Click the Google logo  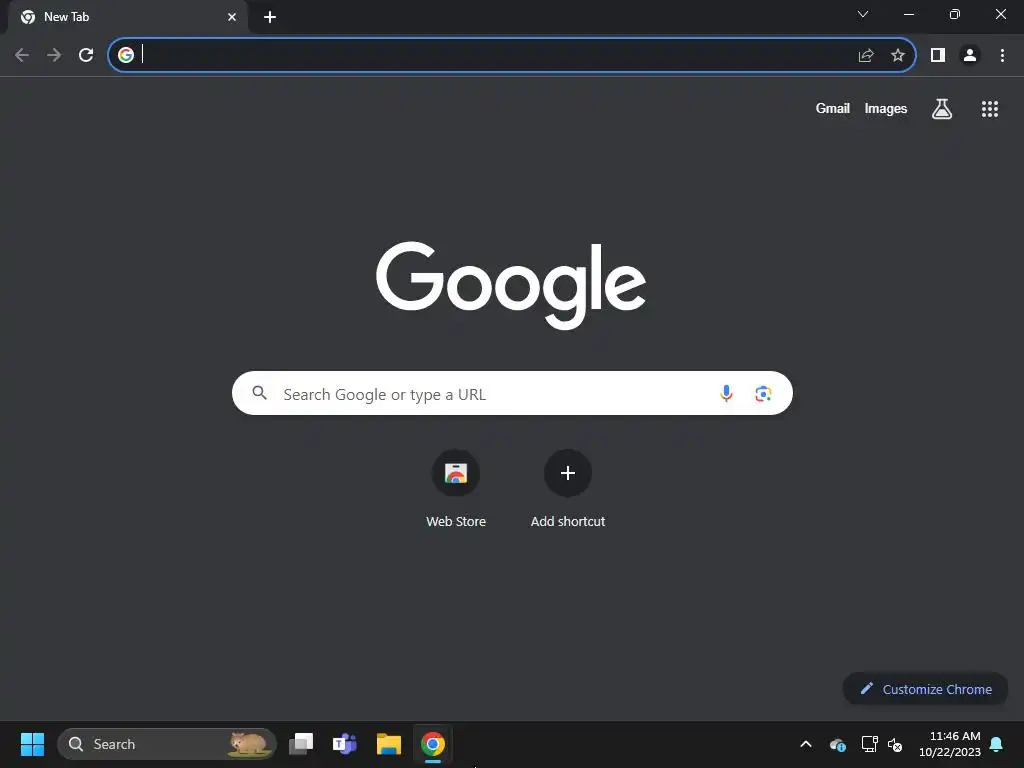click(x=511, y=285)
